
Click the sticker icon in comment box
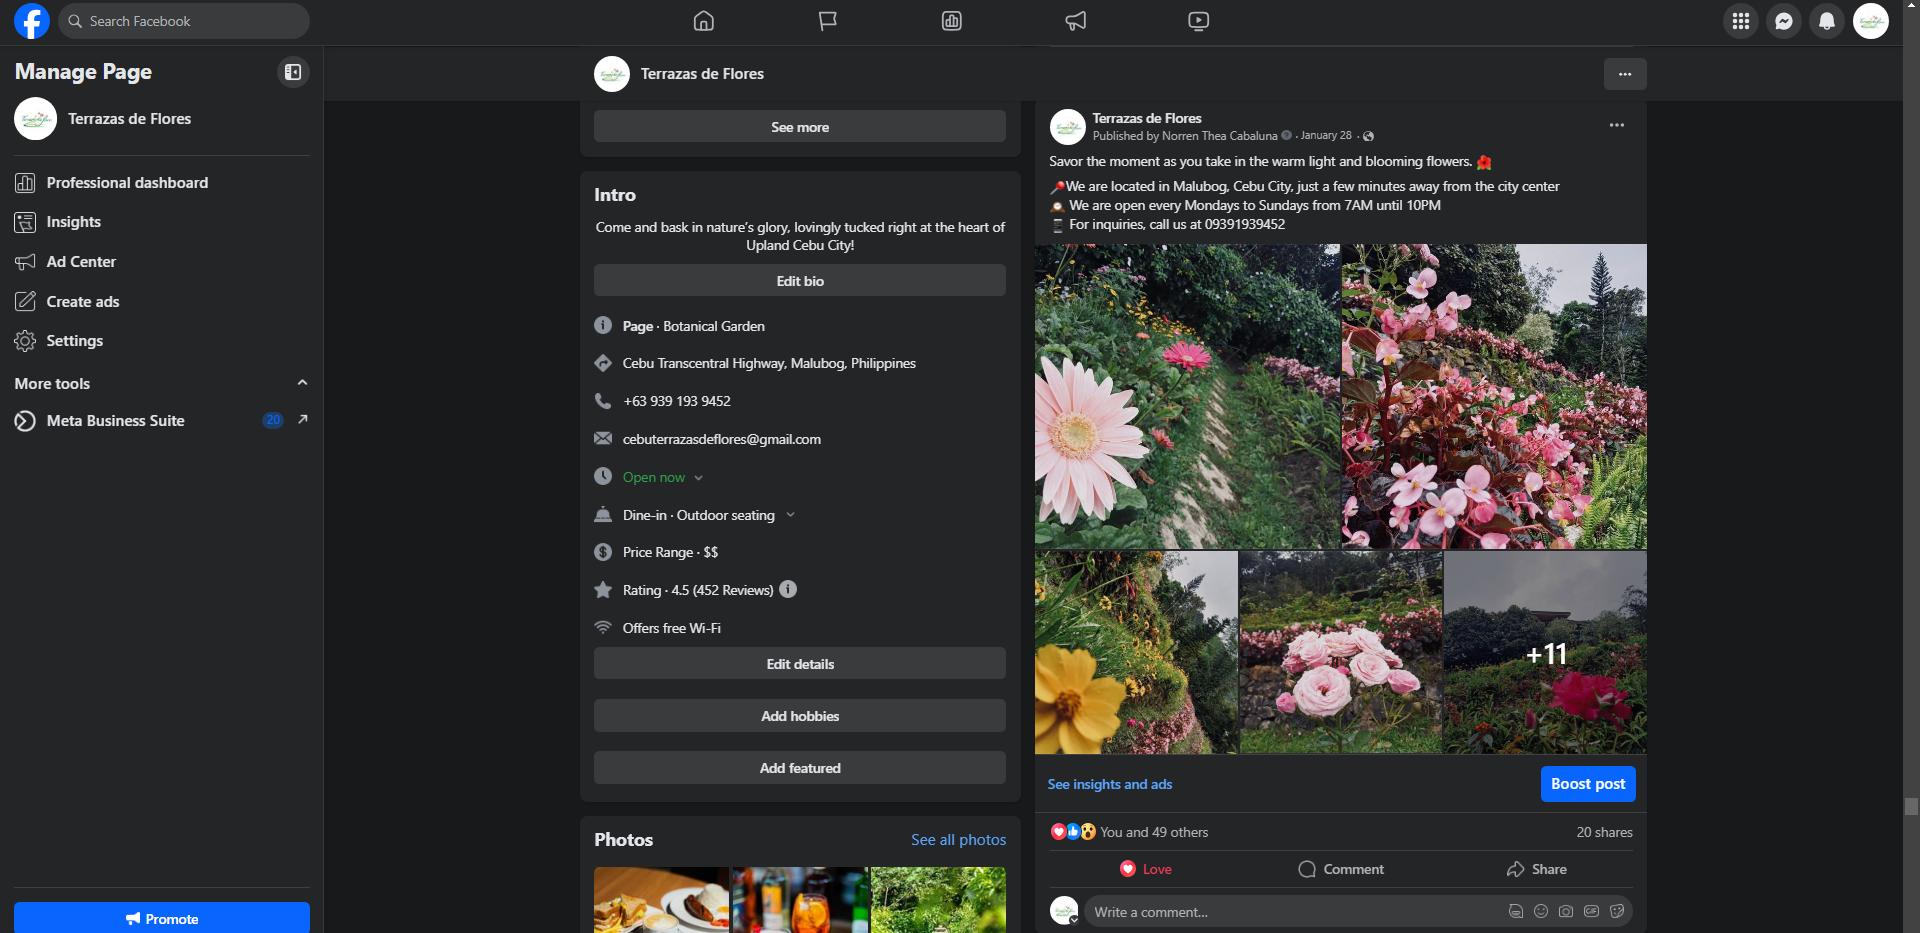point(1617,911)
